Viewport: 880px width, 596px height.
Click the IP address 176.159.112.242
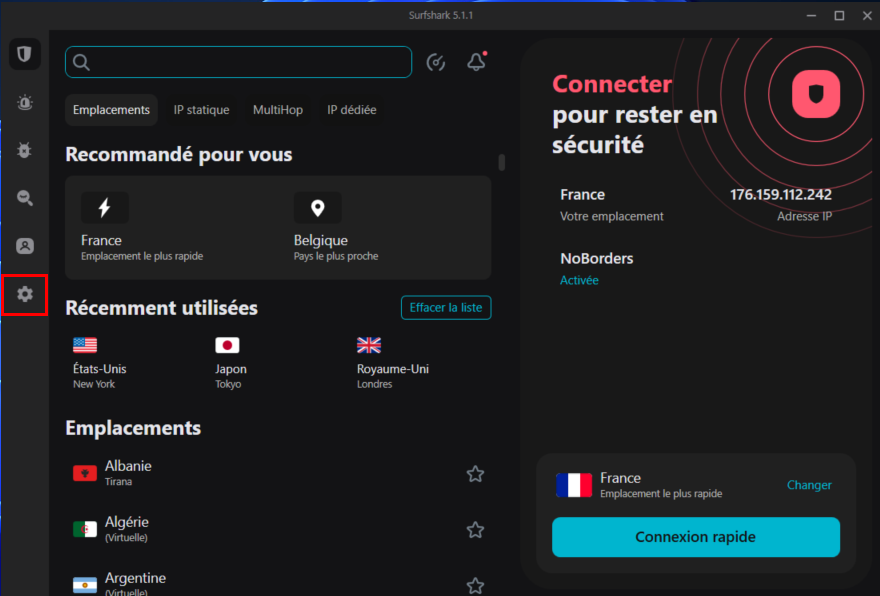click(781, 195)
